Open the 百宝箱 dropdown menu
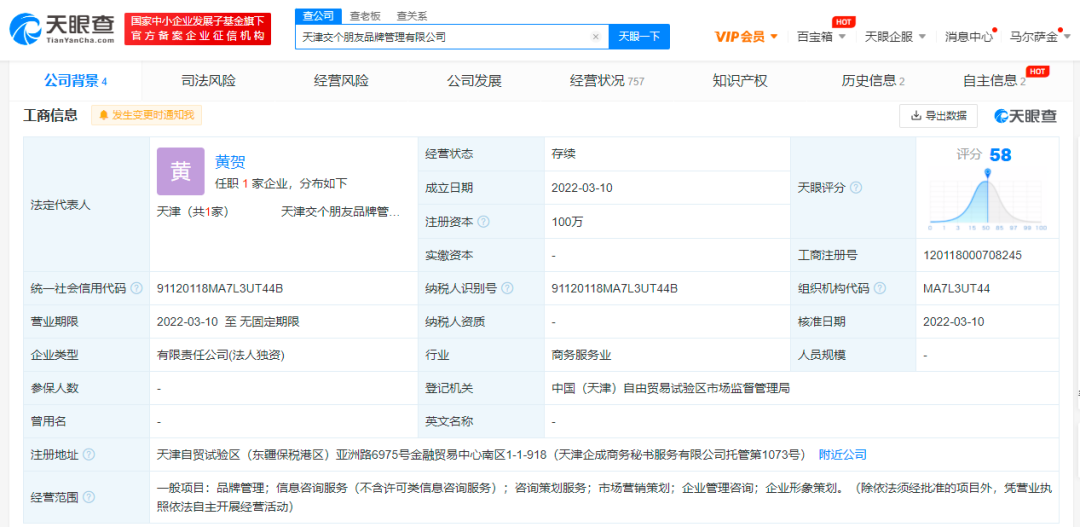 click(821, 37)
